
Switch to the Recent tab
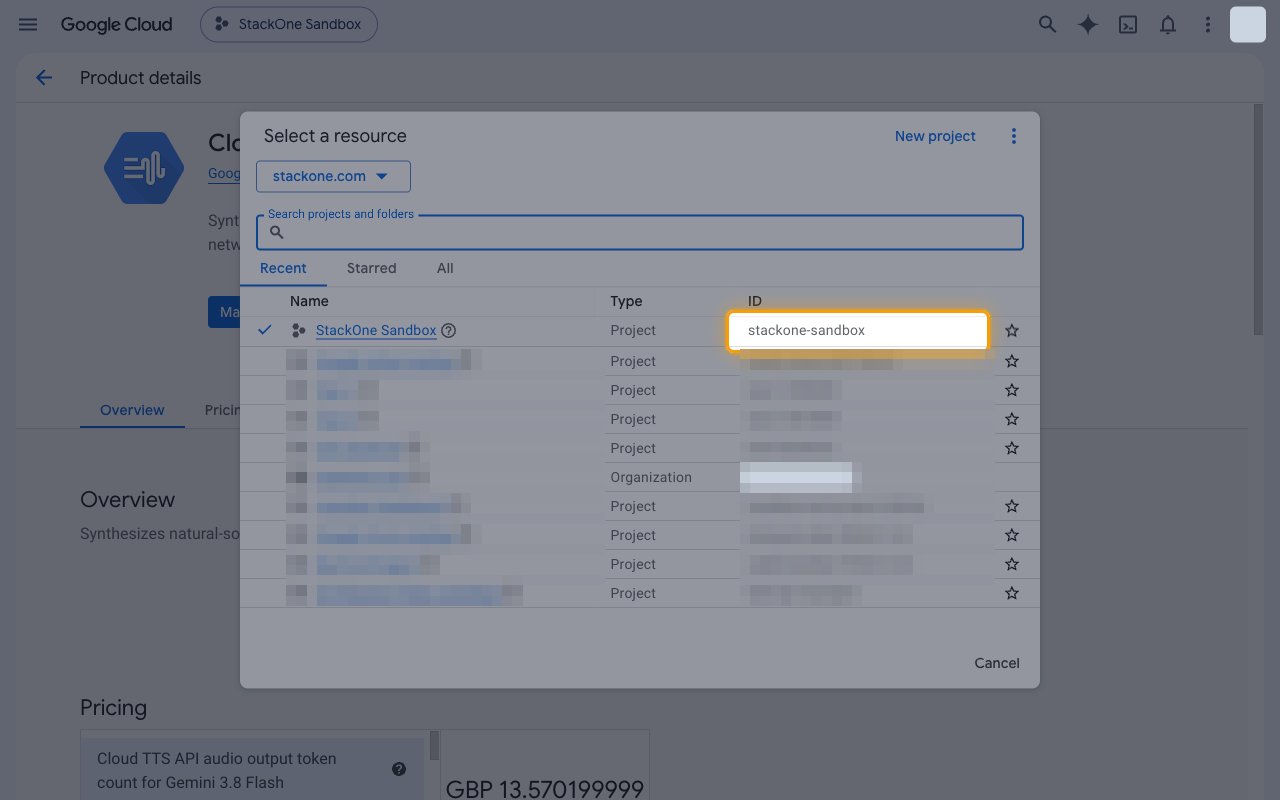coord(283,268)
